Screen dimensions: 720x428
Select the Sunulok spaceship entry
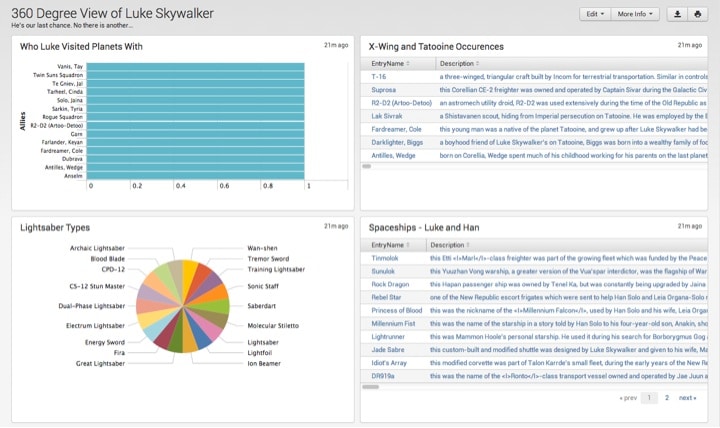383,271
